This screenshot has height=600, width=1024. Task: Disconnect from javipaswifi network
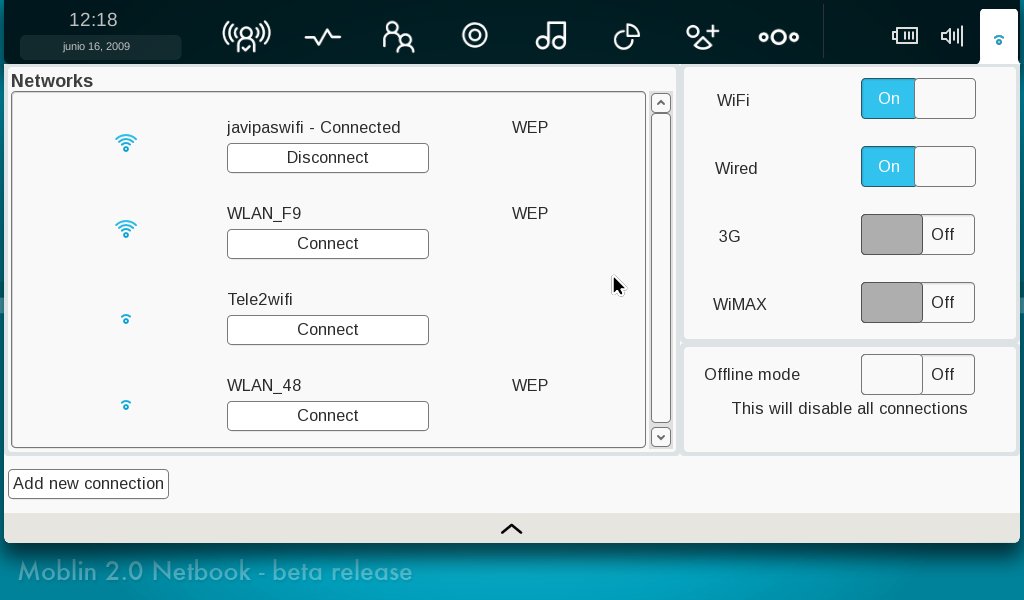(328, 158)
